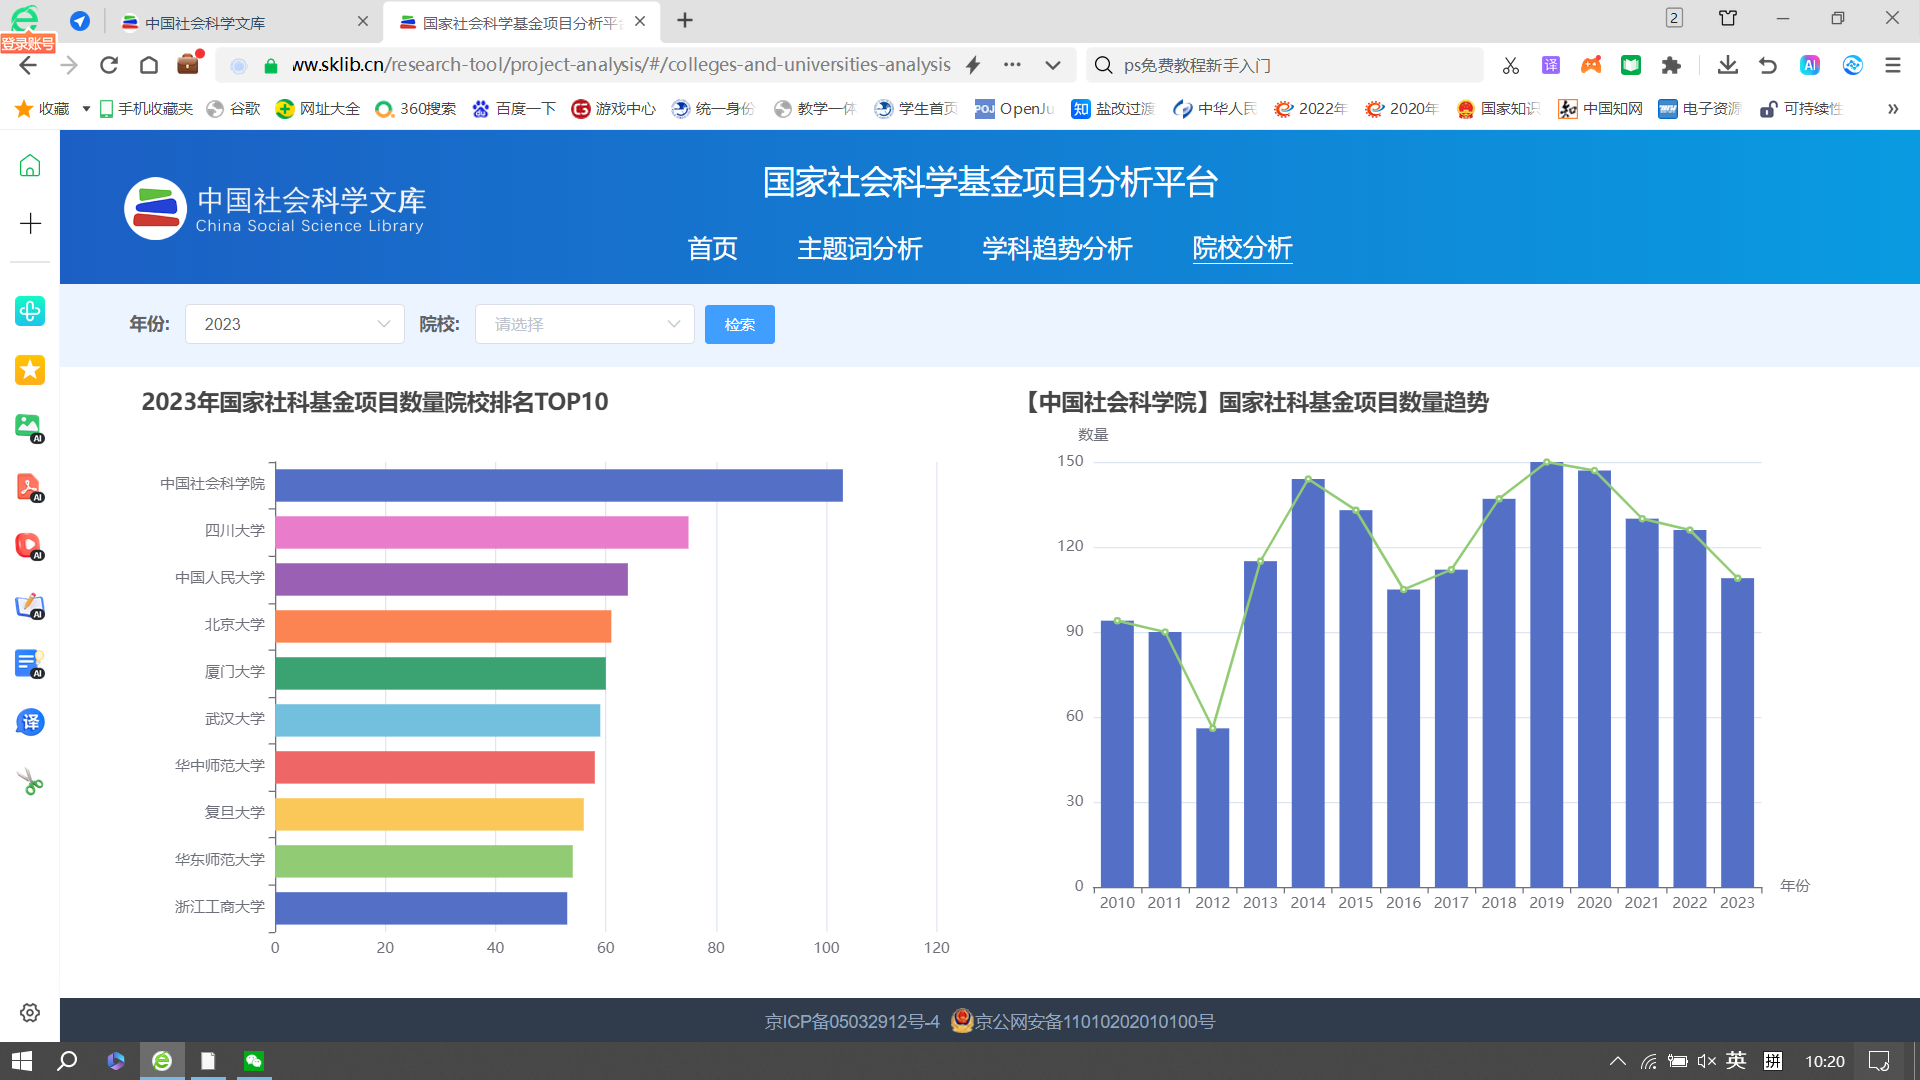Open the briefcase icon next to address bar
This screenshot has width=1920, height=1080.
[188, 64]
